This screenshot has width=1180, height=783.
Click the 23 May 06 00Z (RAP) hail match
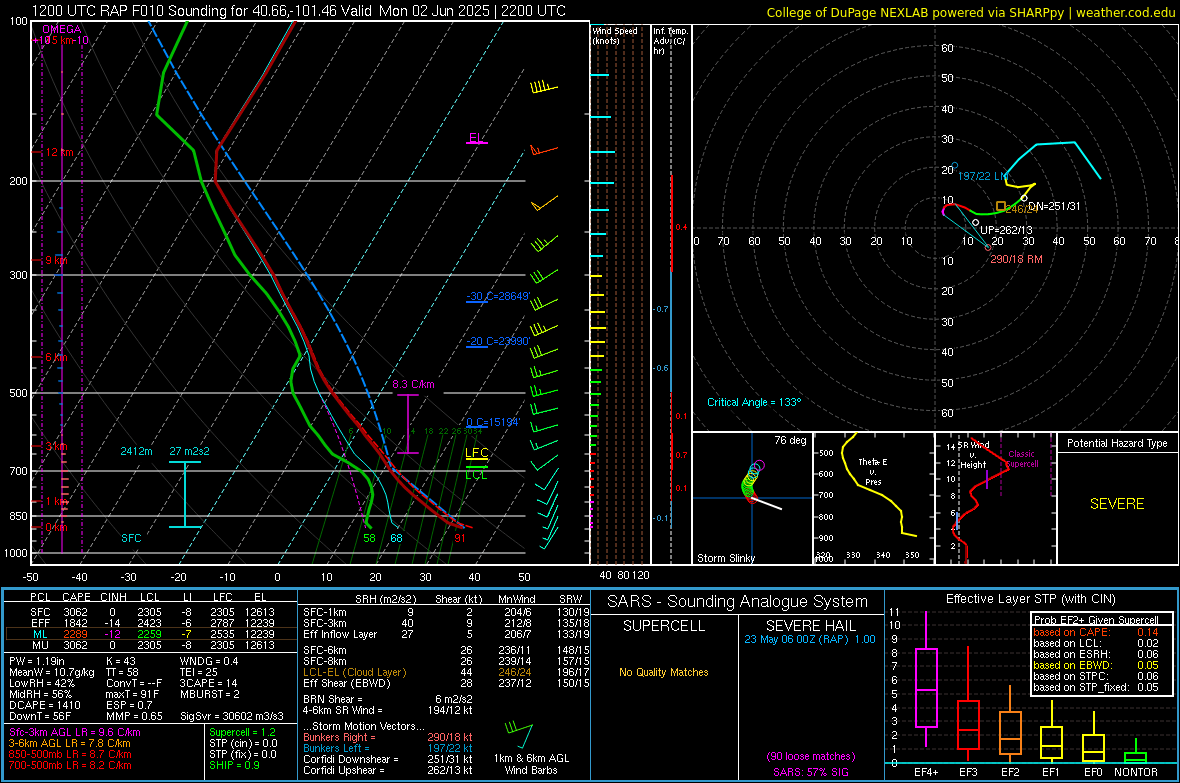pos(810,639)
